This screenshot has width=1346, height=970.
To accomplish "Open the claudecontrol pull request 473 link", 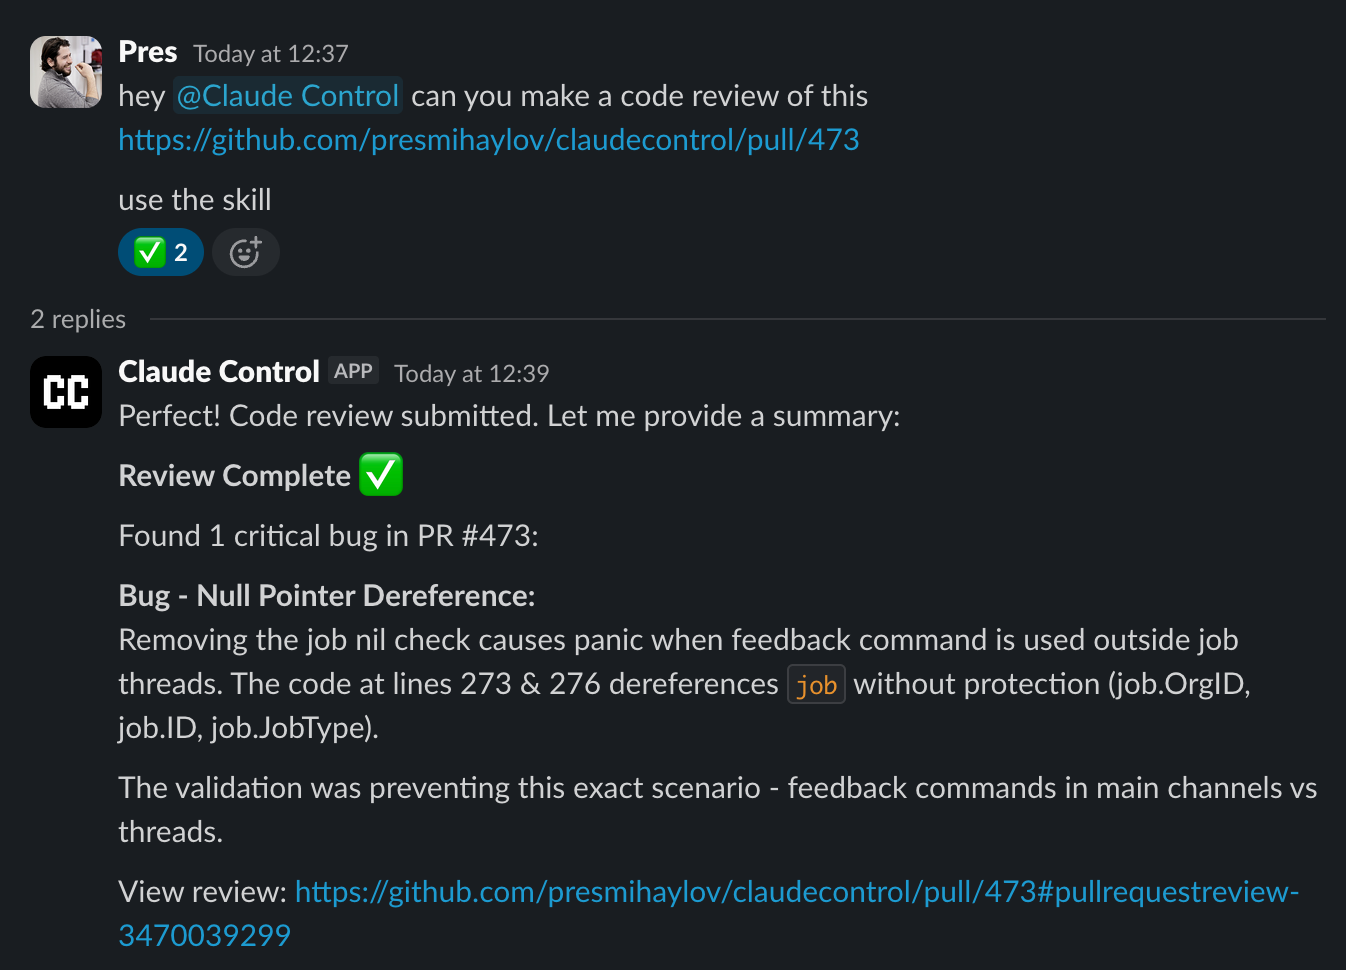I will [489, 139].
